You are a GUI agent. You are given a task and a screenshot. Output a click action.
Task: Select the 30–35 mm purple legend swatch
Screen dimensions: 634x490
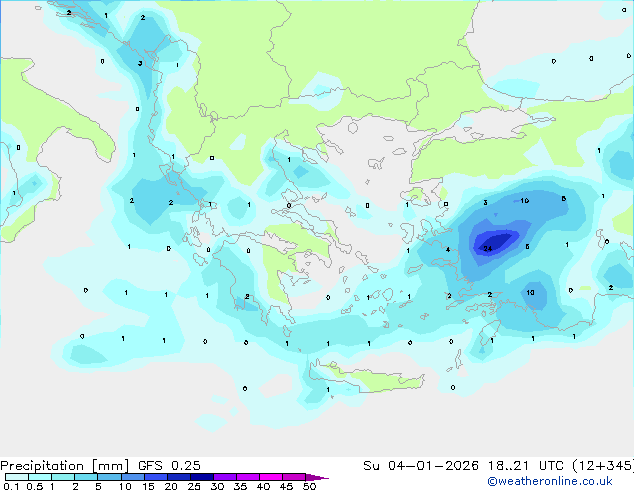(225, 477)
